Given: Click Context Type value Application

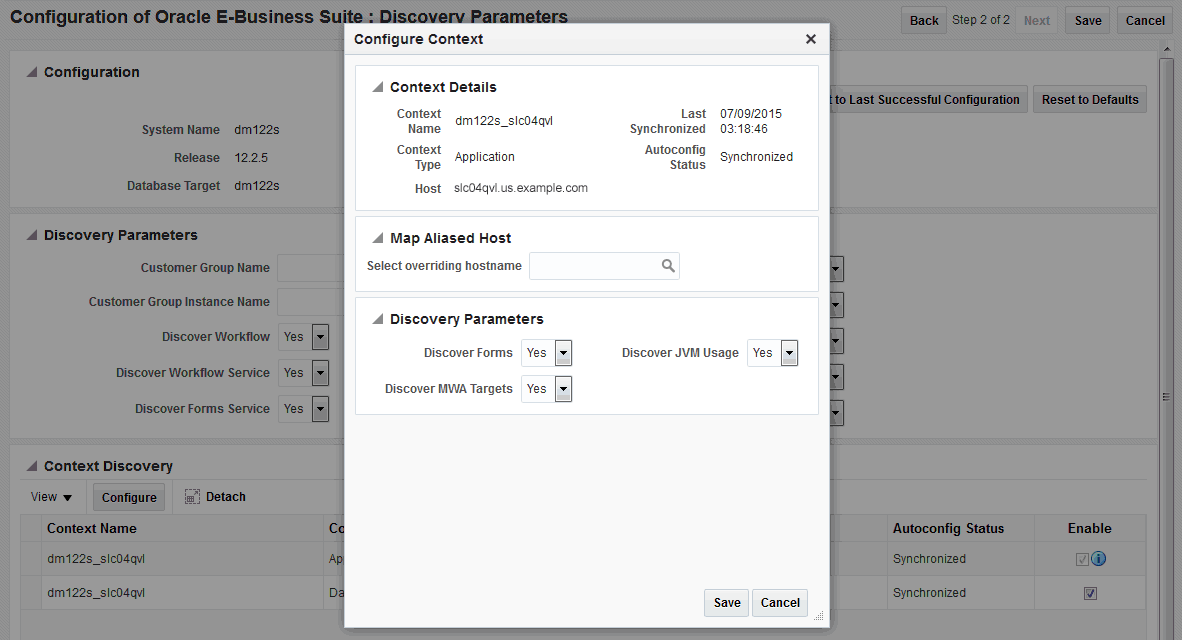Looking at the screenshot, I should coord(485,157).
